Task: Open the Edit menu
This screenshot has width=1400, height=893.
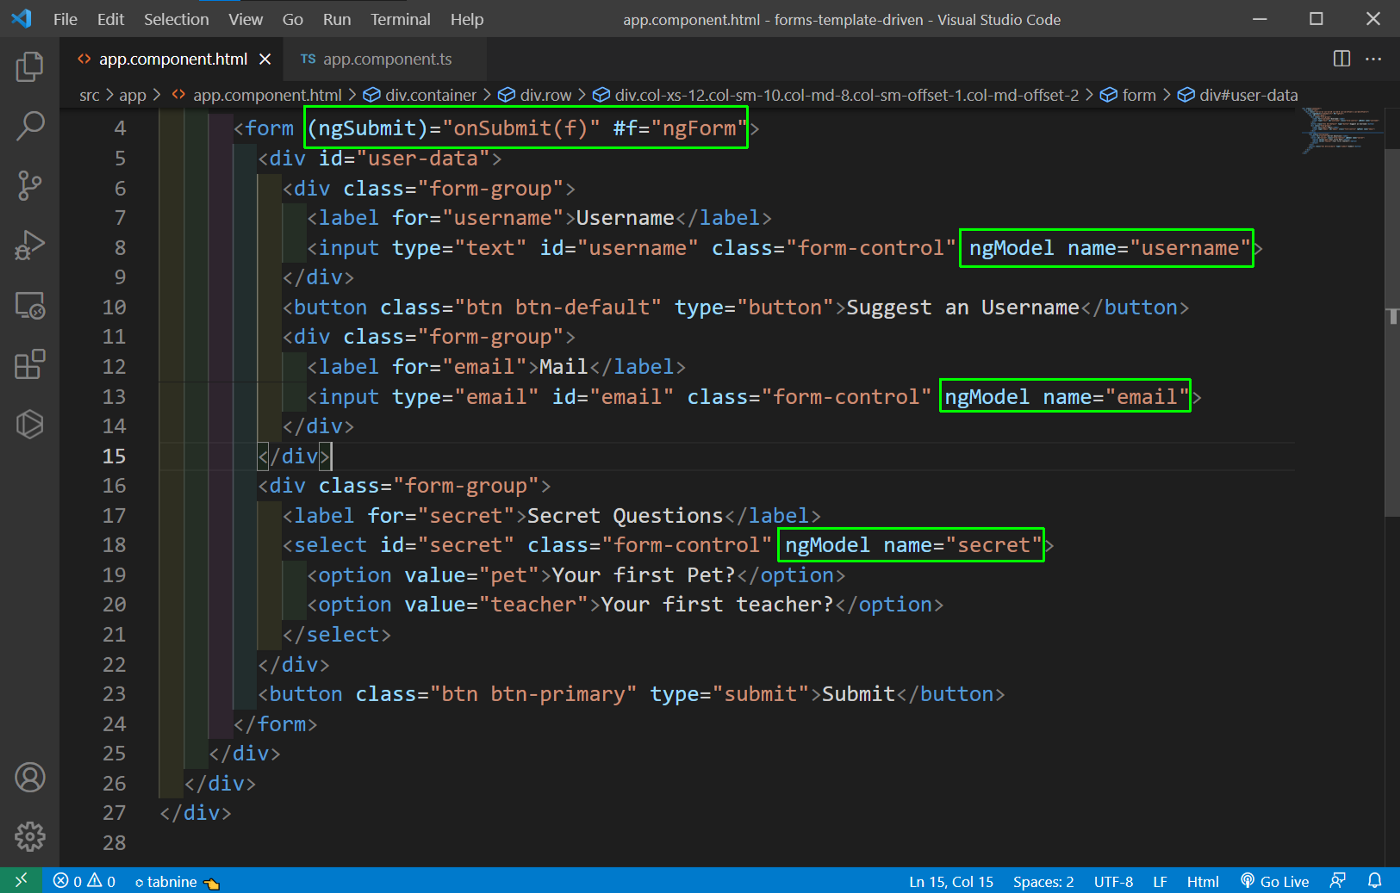Action: (x=111, y=19)
